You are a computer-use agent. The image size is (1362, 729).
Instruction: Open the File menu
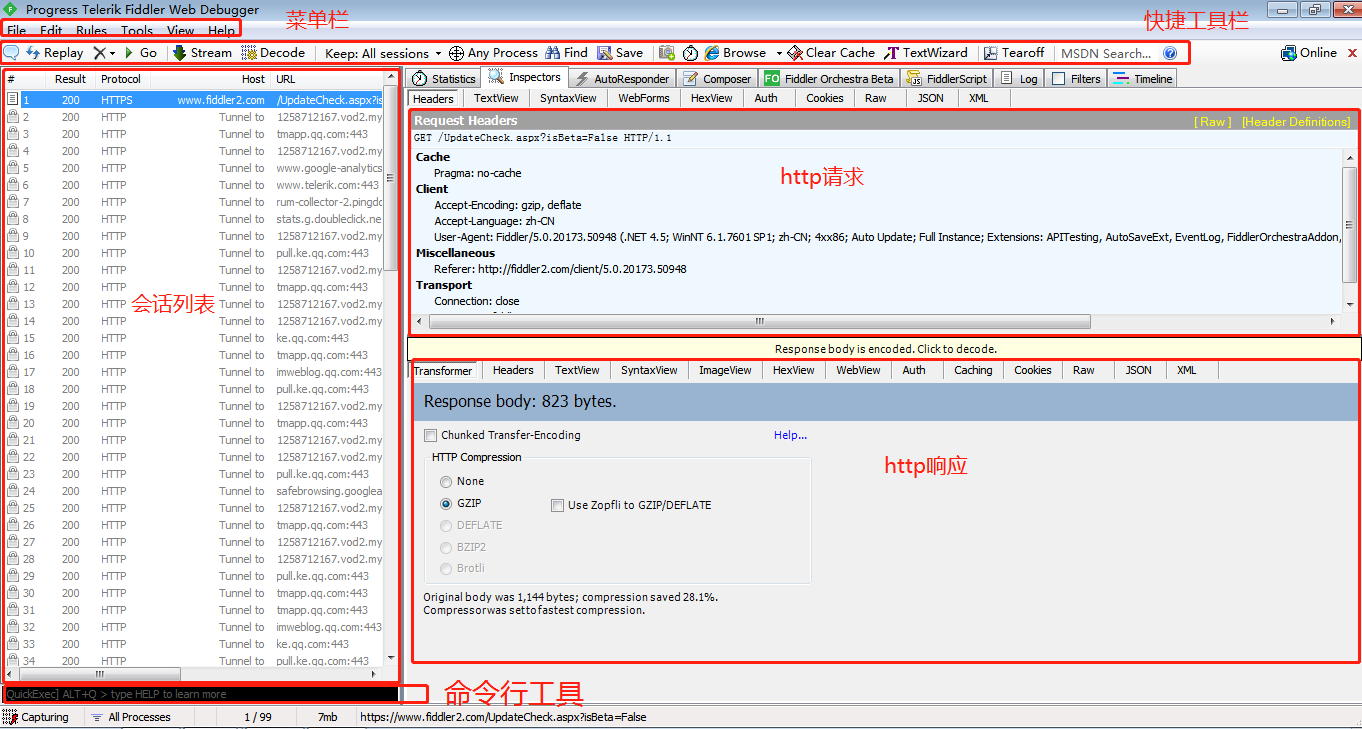coord(16,31)
